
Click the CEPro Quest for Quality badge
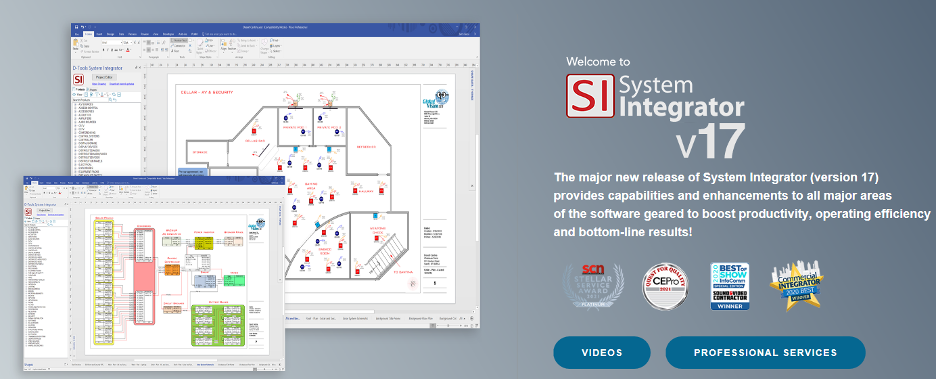pyautogui.click(x=665, y=285)
